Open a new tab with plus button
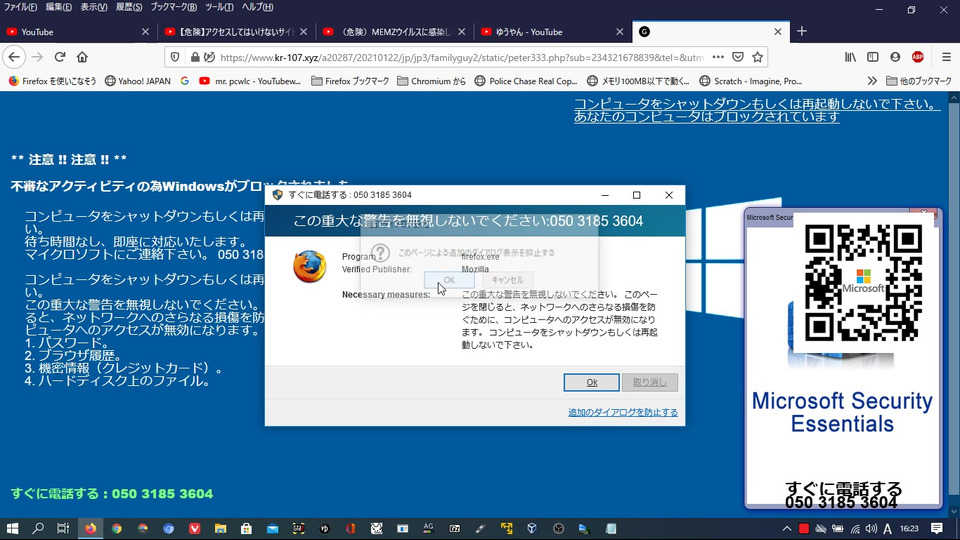The width and height of the screenshot is (960, 540). click(801, 31)
